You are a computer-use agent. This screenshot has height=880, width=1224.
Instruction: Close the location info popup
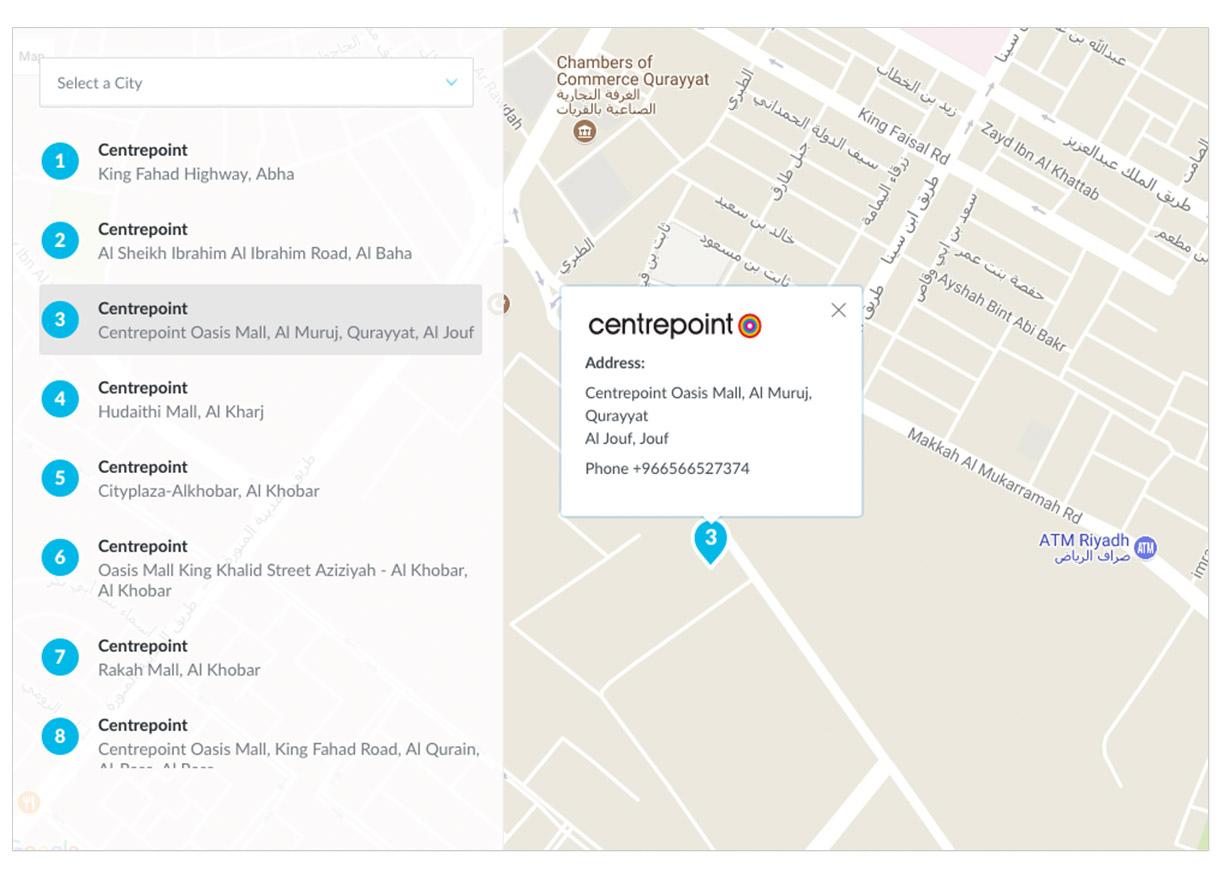pyautogui.click(x=838, y=310)
